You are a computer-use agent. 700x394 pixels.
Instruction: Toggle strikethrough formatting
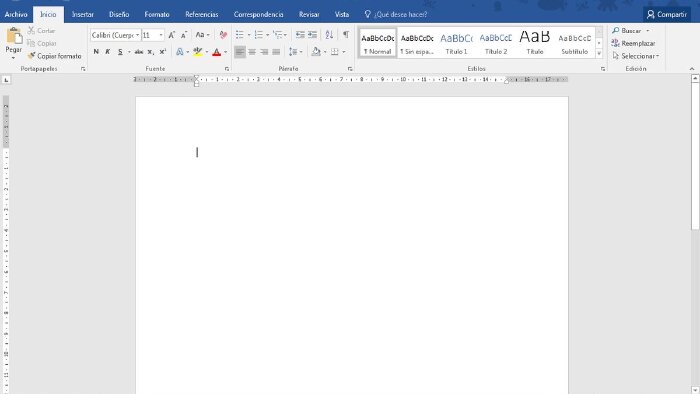(x=139, y=52)
